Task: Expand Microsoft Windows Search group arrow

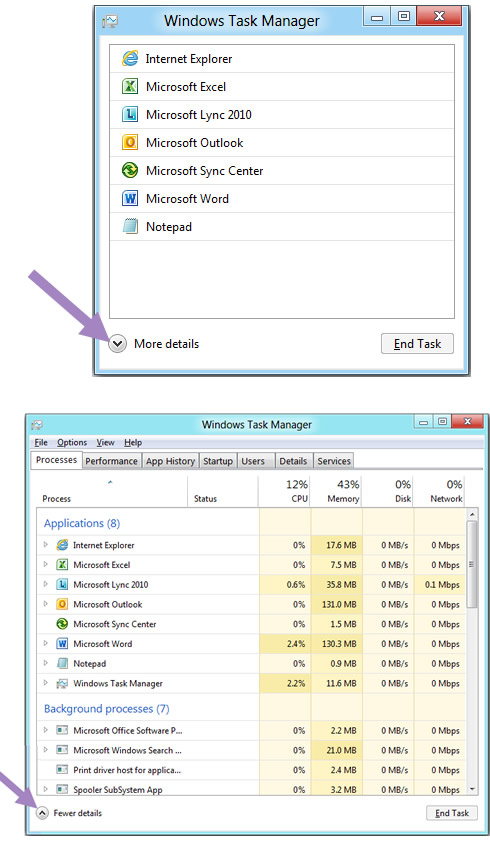Action: 46,749
